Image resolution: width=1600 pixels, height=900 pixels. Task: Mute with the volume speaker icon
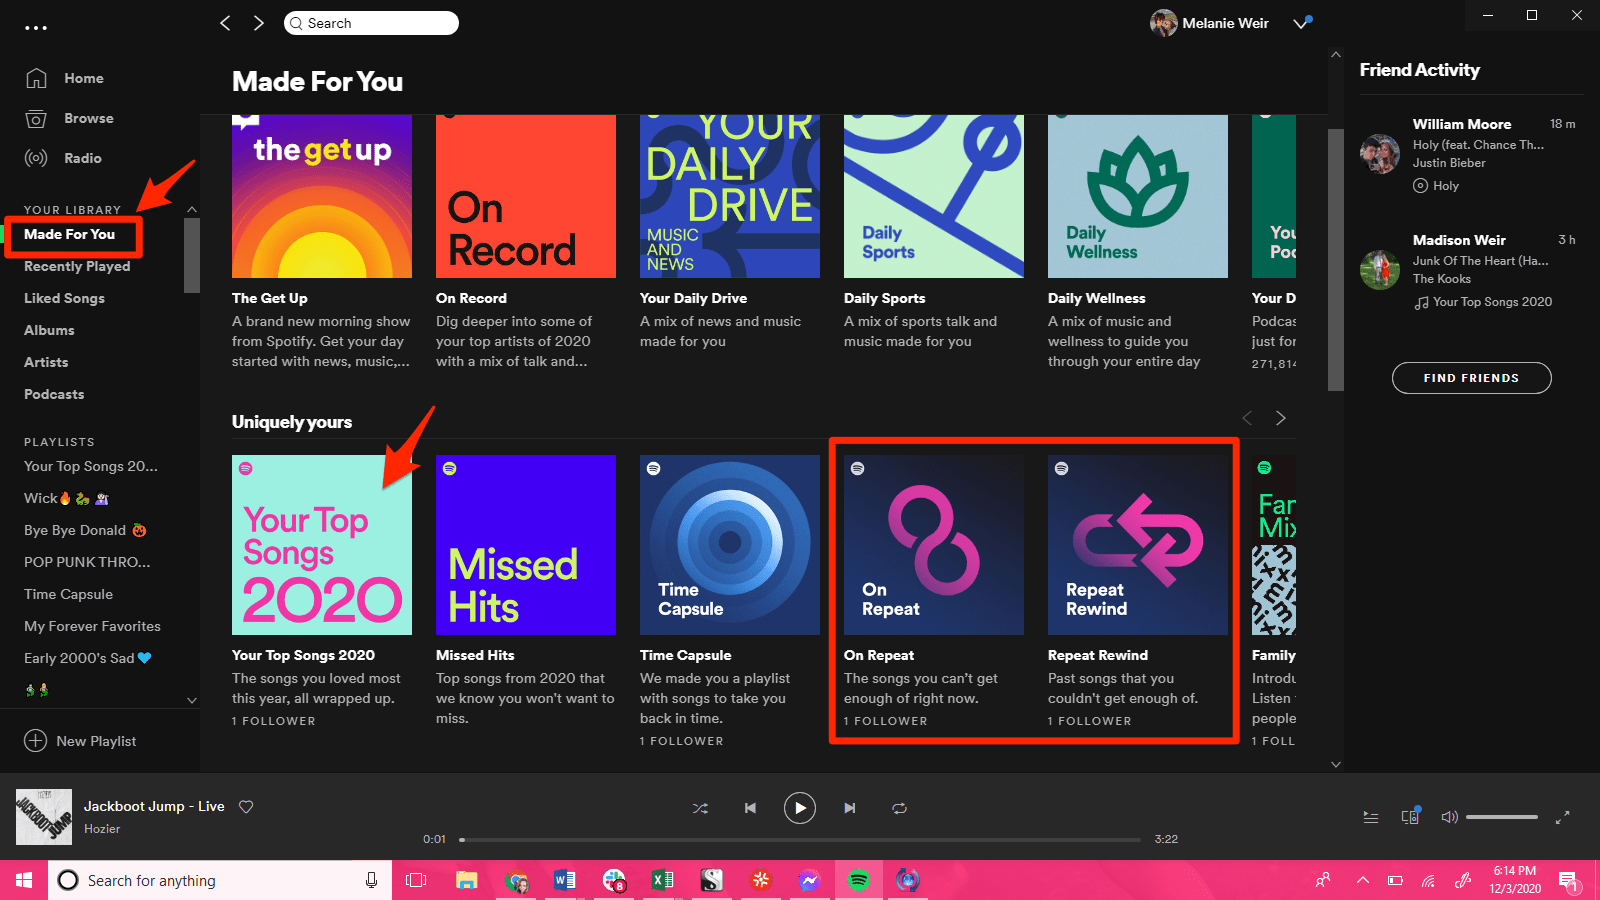(x=1449, y=817)
